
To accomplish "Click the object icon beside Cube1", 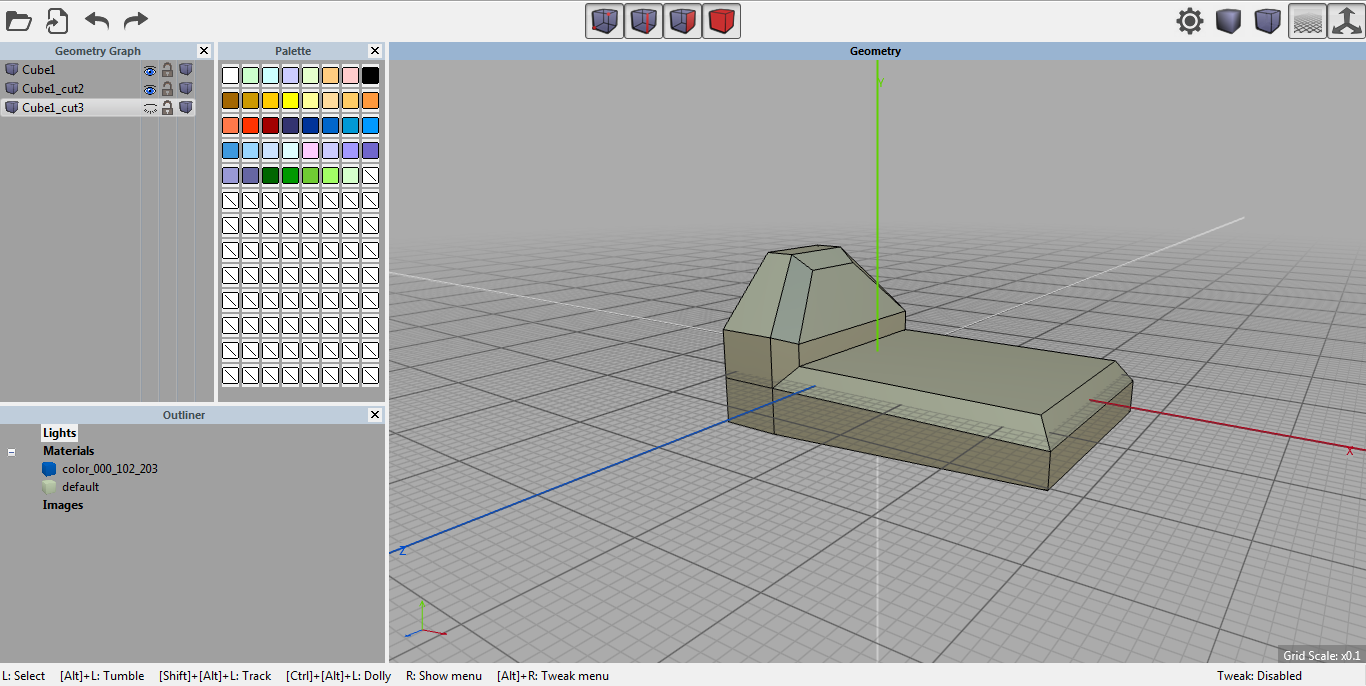I will pyautogui.click(x=12, y=70).
